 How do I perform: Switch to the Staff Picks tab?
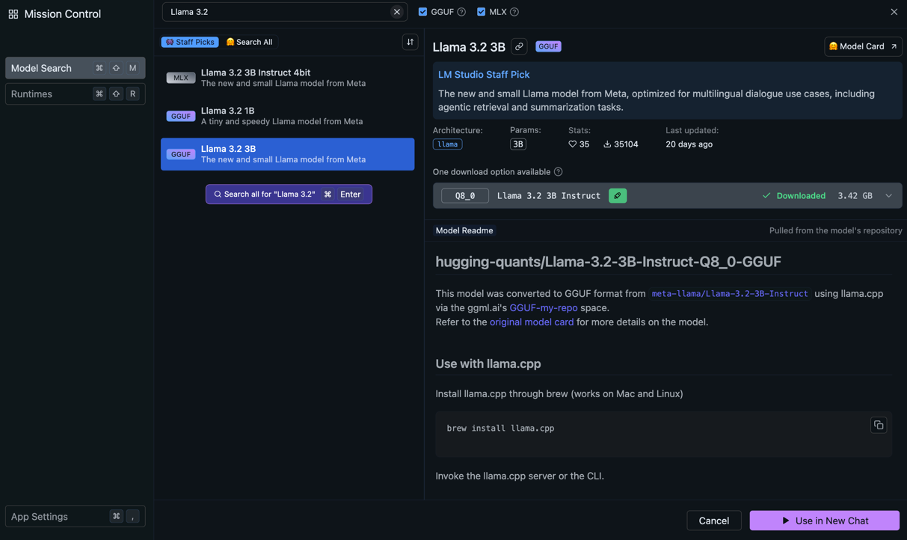click(x=190, y=42)
